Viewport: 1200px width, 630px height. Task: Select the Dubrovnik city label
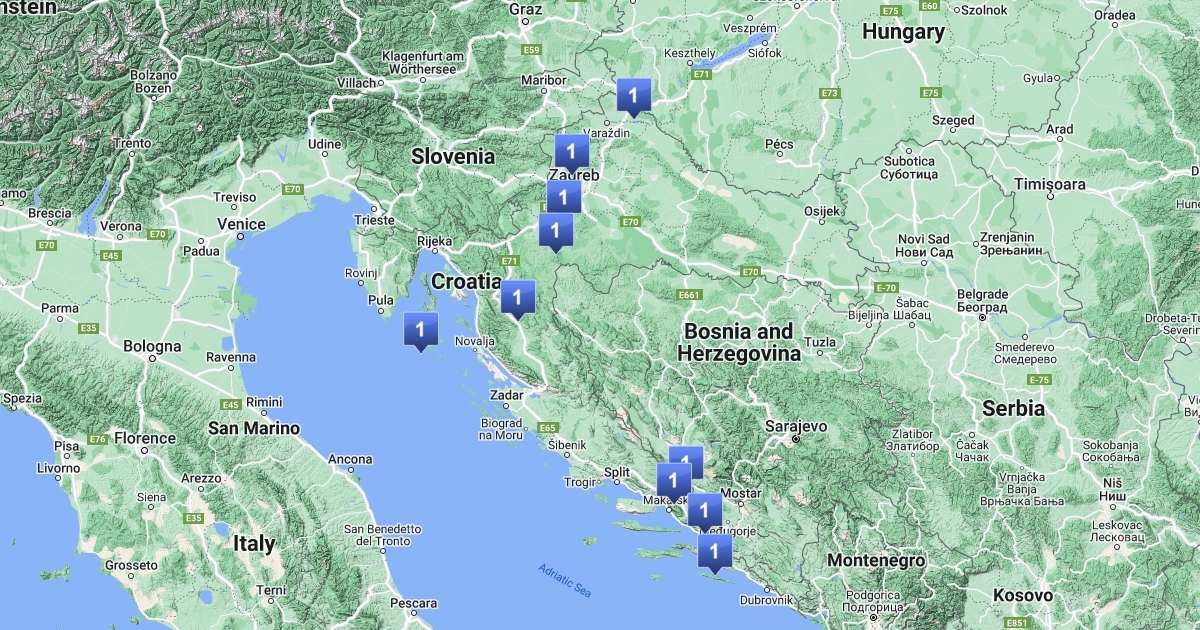tap(767, 600)
